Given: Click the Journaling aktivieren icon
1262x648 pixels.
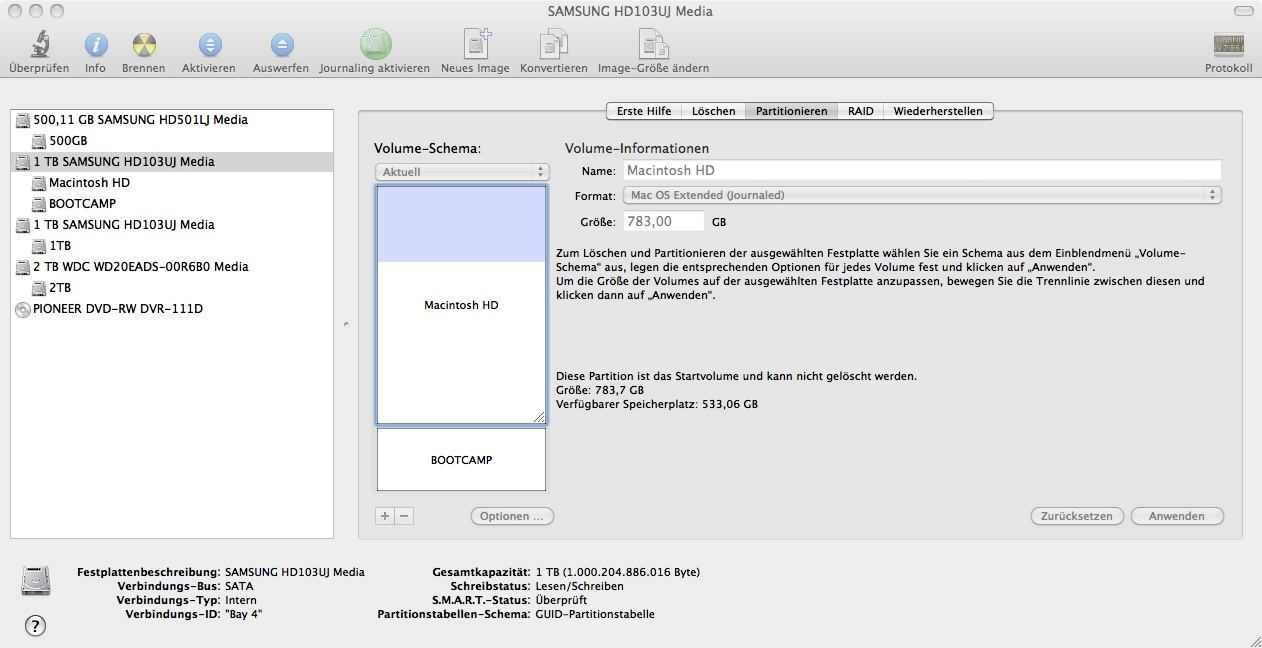Looking at the screenshot, I should pos(375,44).
